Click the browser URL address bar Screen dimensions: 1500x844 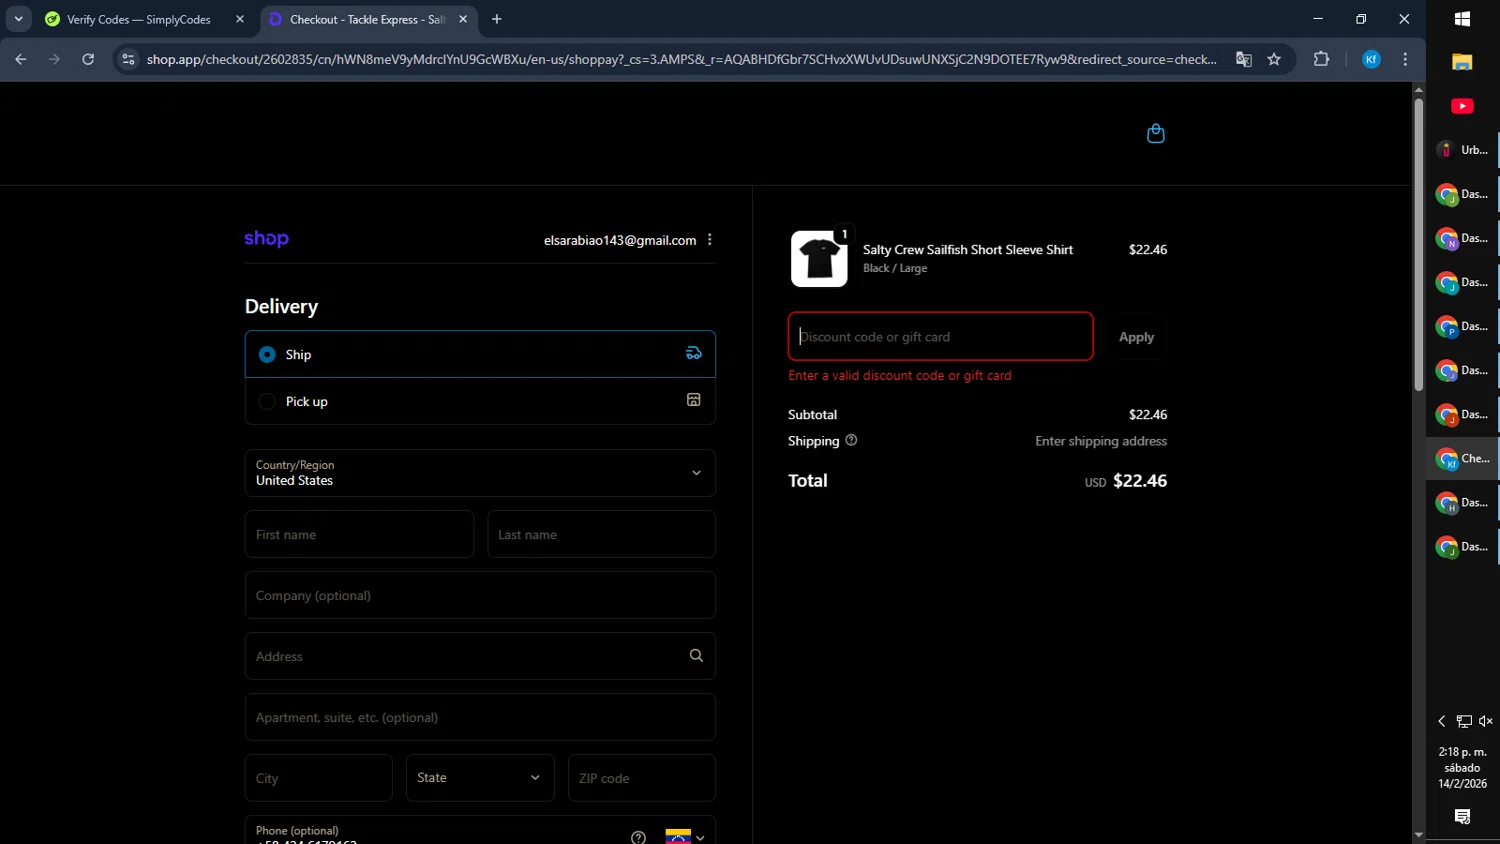tap(680, 59)
